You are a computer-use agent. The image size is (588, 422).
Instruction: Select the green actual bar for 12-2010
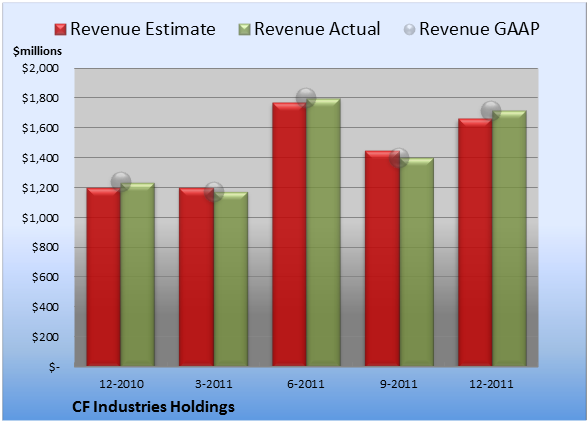[138, 275]
